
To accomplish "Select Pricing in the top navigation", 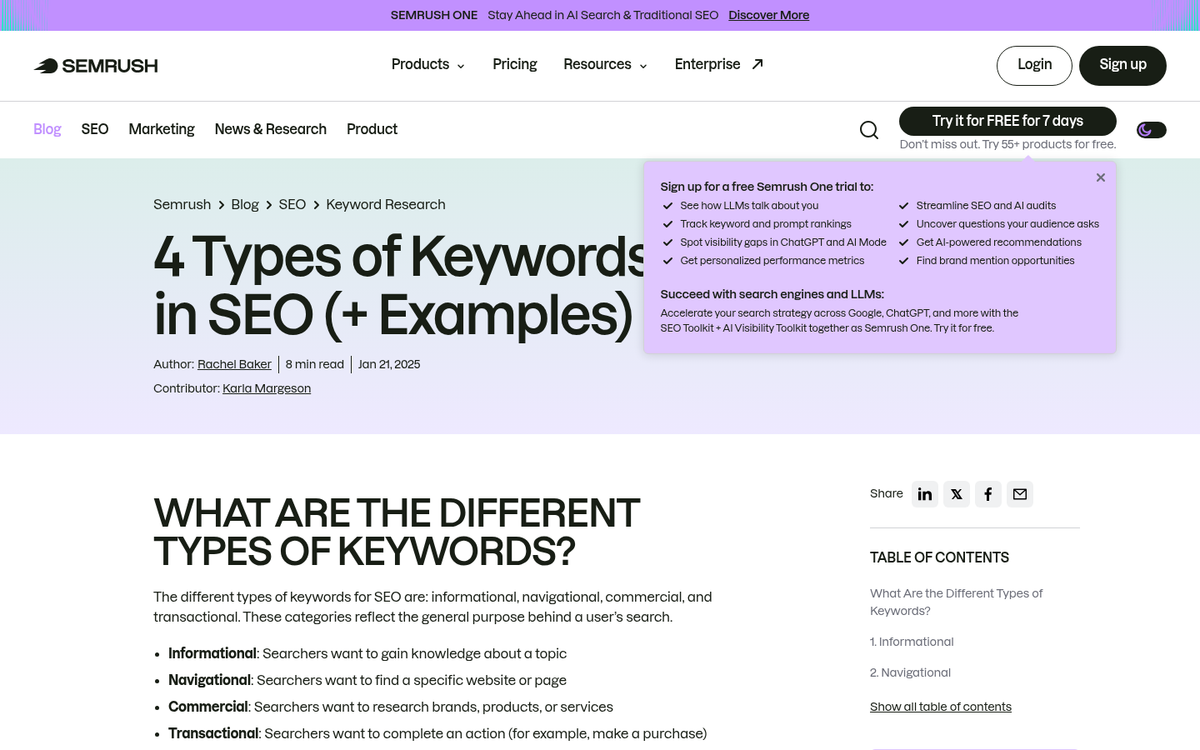I will coord(514,64).
